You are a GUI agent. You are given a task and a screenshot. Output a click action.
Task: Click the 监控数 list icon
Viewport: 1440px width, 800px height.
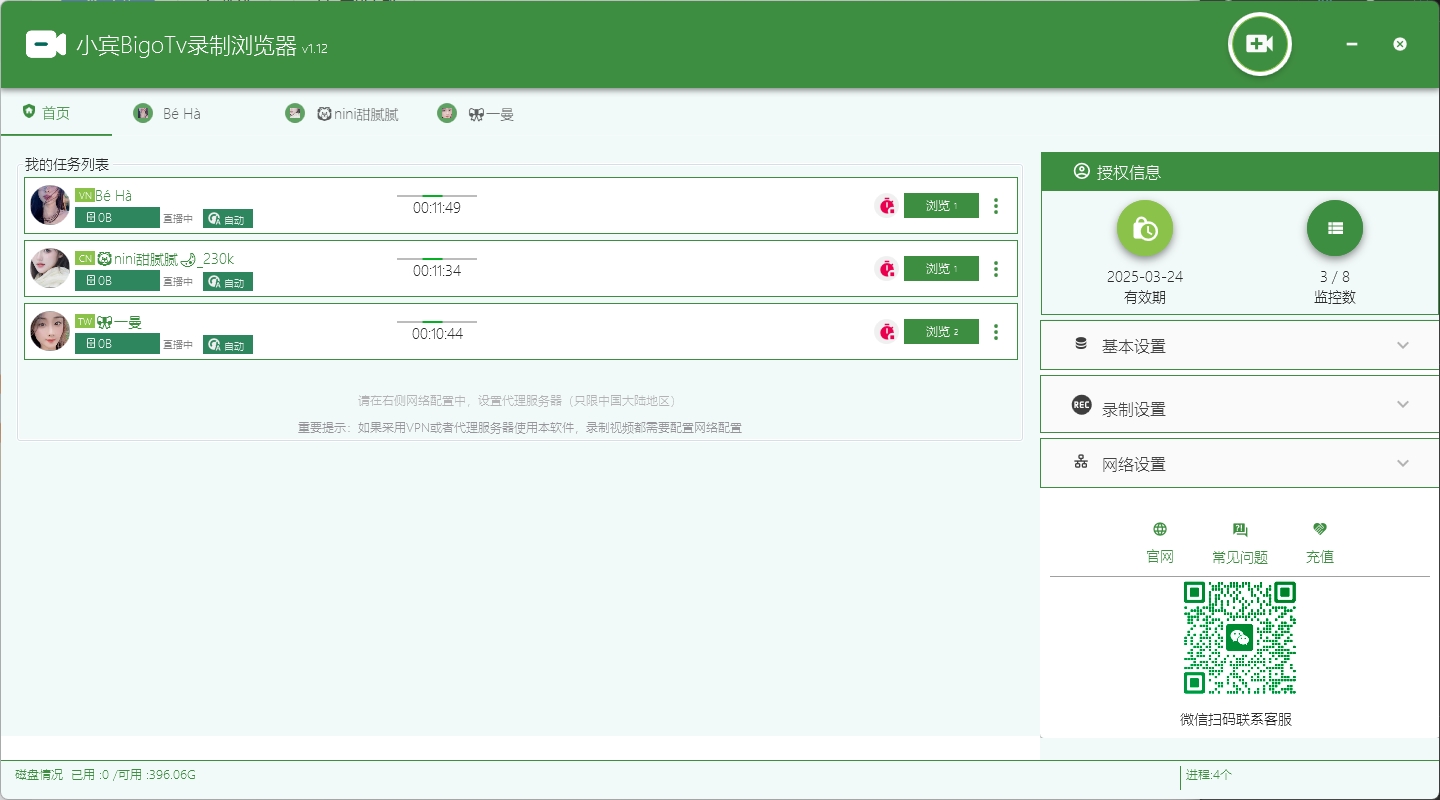pos(1335,228)
